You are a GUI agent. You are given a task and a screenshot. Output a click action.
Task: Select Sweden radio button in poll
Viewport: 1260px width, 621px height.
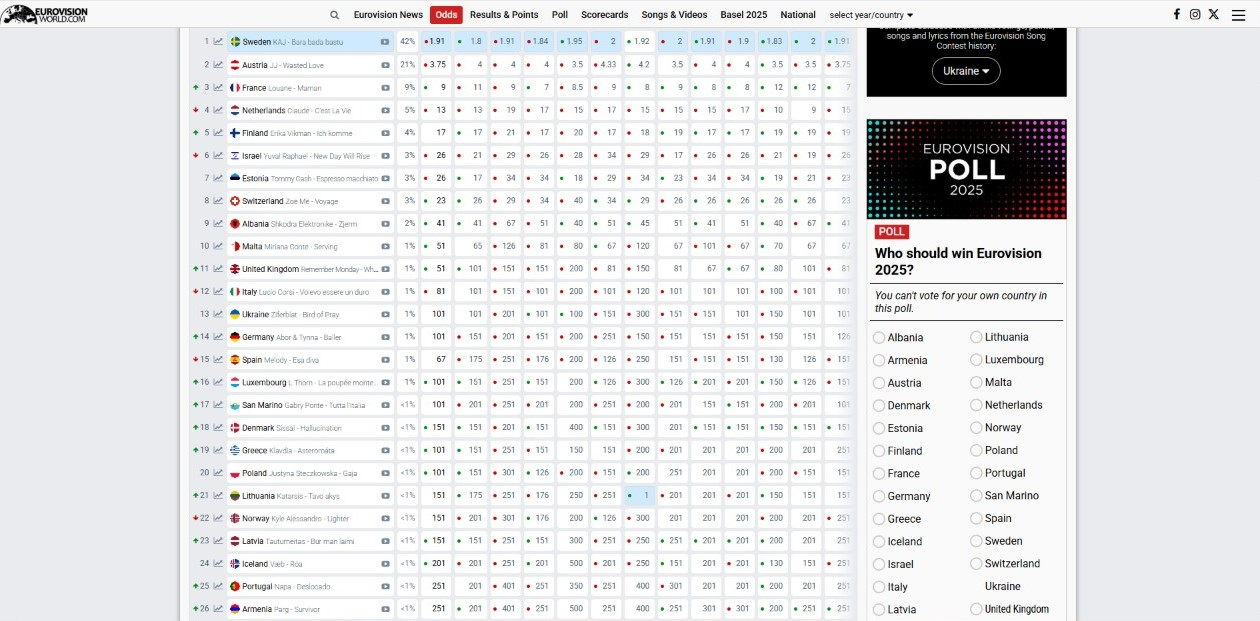976,541
